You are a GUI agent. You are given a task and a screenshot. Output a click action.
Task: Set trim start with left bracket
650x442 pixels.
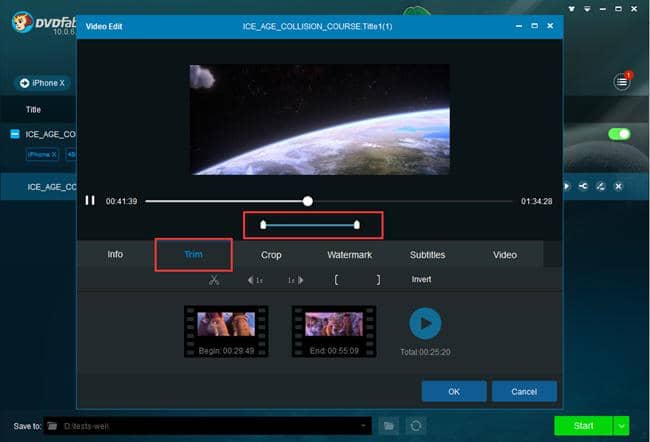pyautogui.click(x=336, y=280)
